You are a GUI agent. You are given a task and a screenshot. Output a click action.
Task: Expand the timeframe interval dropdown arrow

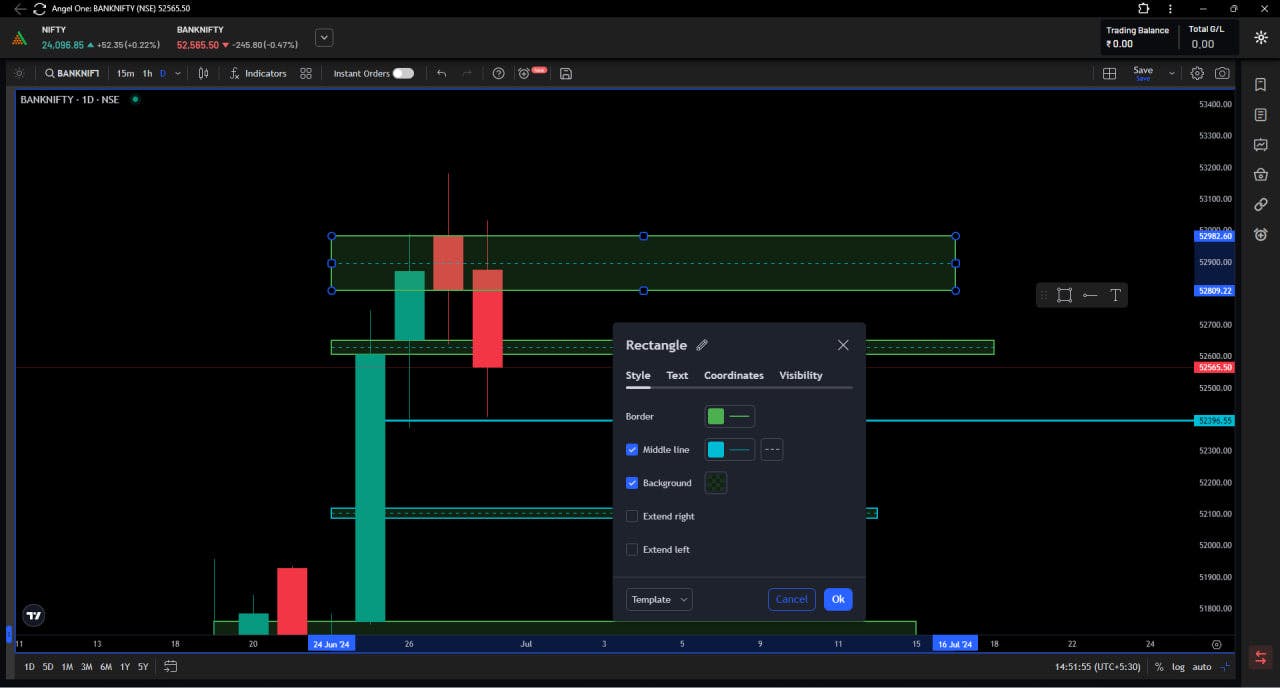point(178,73)
